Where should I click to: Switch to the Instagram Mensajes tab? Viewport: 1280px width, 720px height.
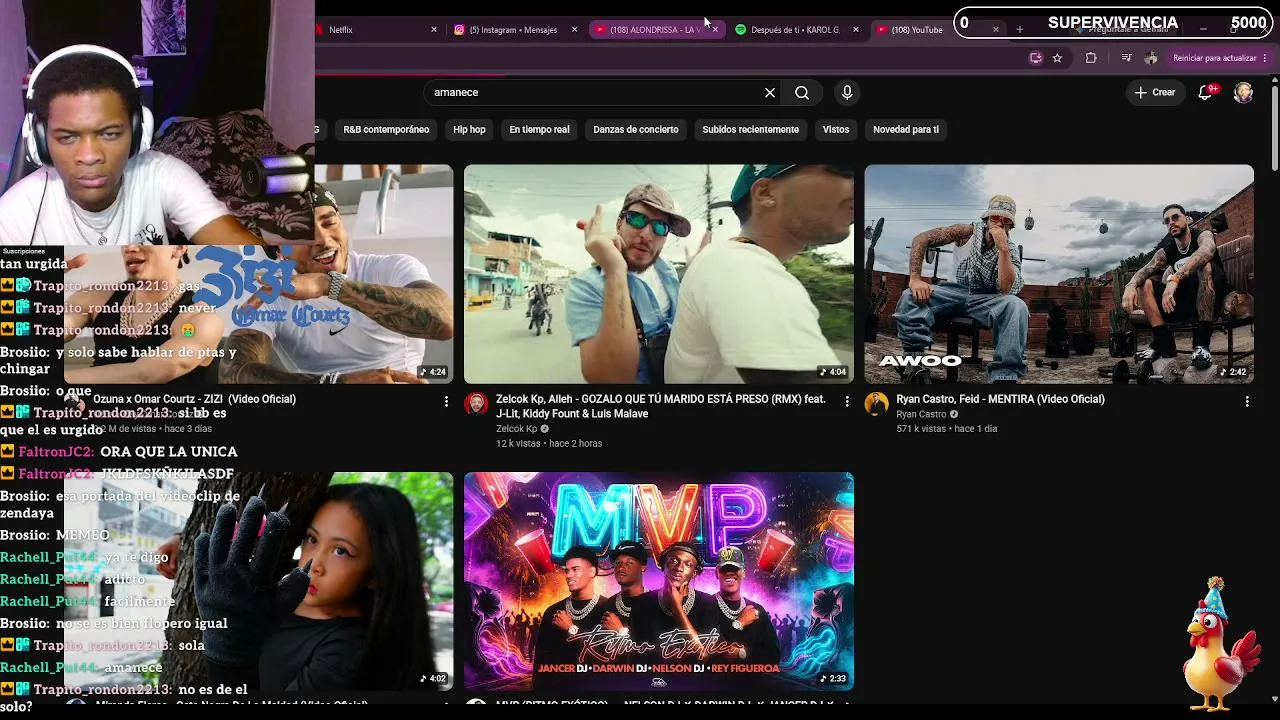point(516,30)
